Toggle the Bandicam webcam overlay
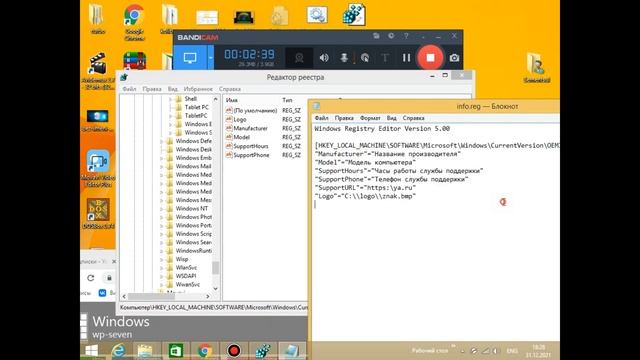Image resolution: width=640 pixels, height=360 pixels. pos(299,58)
